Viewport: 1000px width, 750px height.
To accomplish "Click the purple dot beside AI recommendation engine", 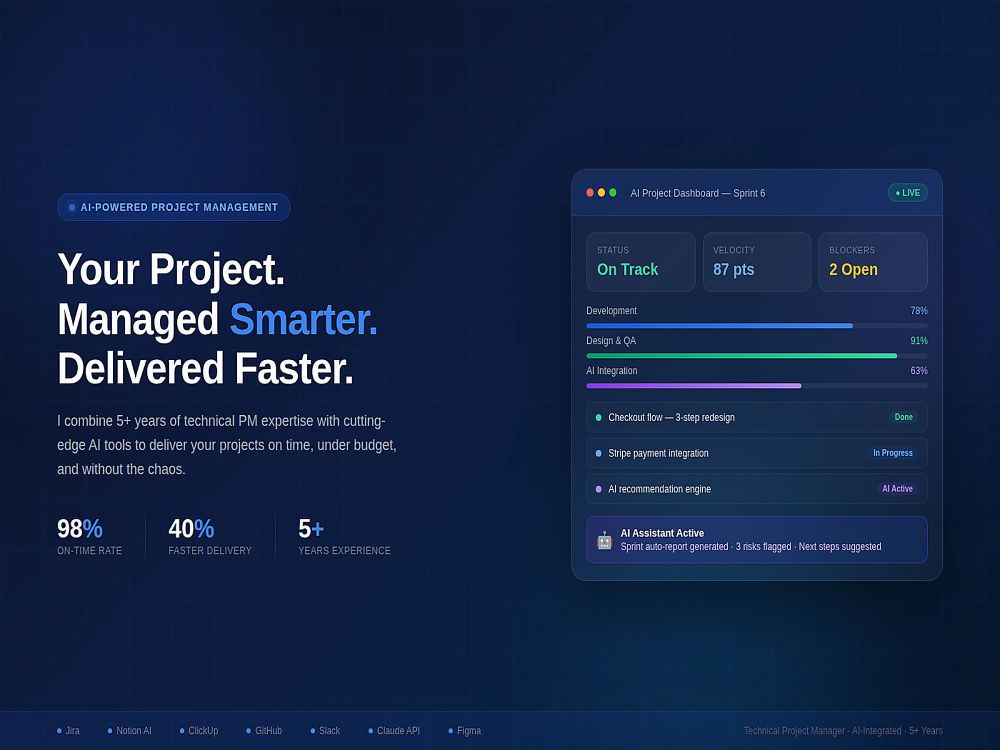I will pyautogui.click(x=598, y=489).
